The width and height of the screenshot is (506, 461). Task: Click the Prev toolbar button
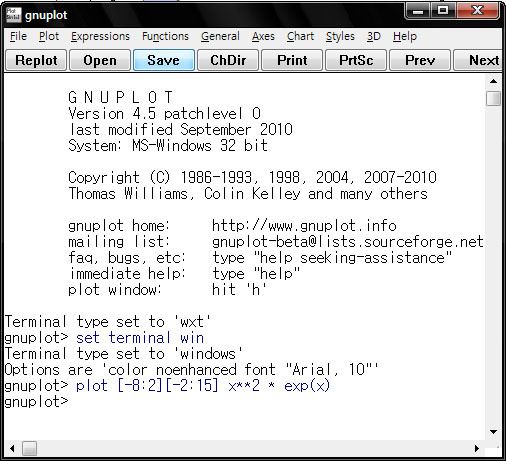420,60
